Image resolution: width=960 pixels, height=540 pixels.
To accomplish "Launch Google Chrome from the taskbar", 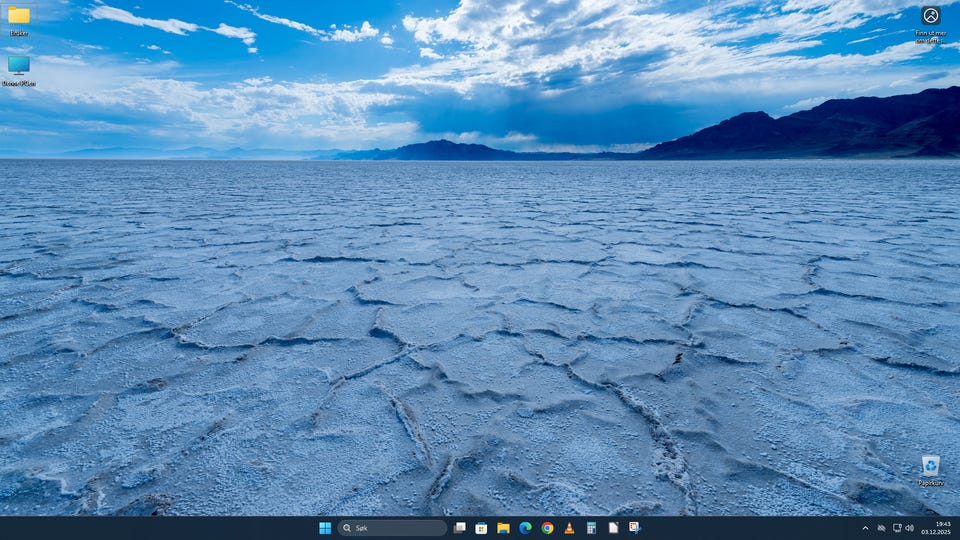I will 547,528.
